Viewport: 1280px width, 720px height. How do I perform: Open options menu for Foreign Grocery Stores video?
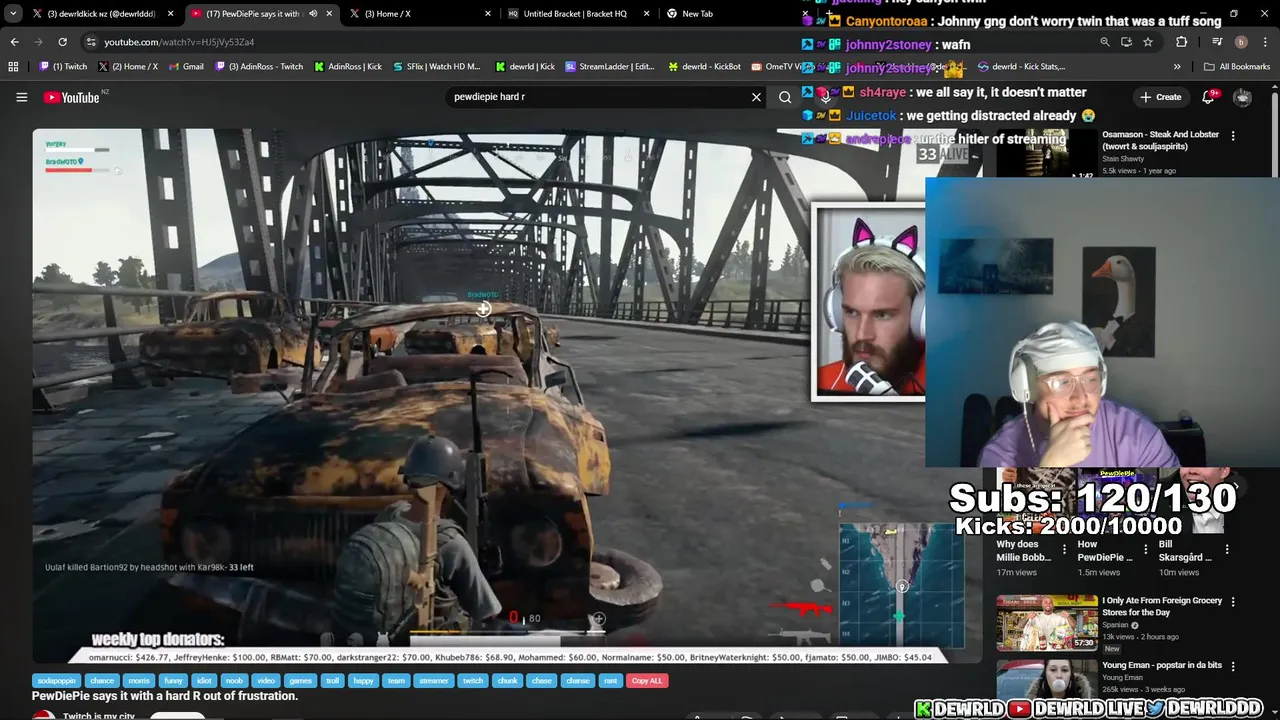coord(1233,602)
